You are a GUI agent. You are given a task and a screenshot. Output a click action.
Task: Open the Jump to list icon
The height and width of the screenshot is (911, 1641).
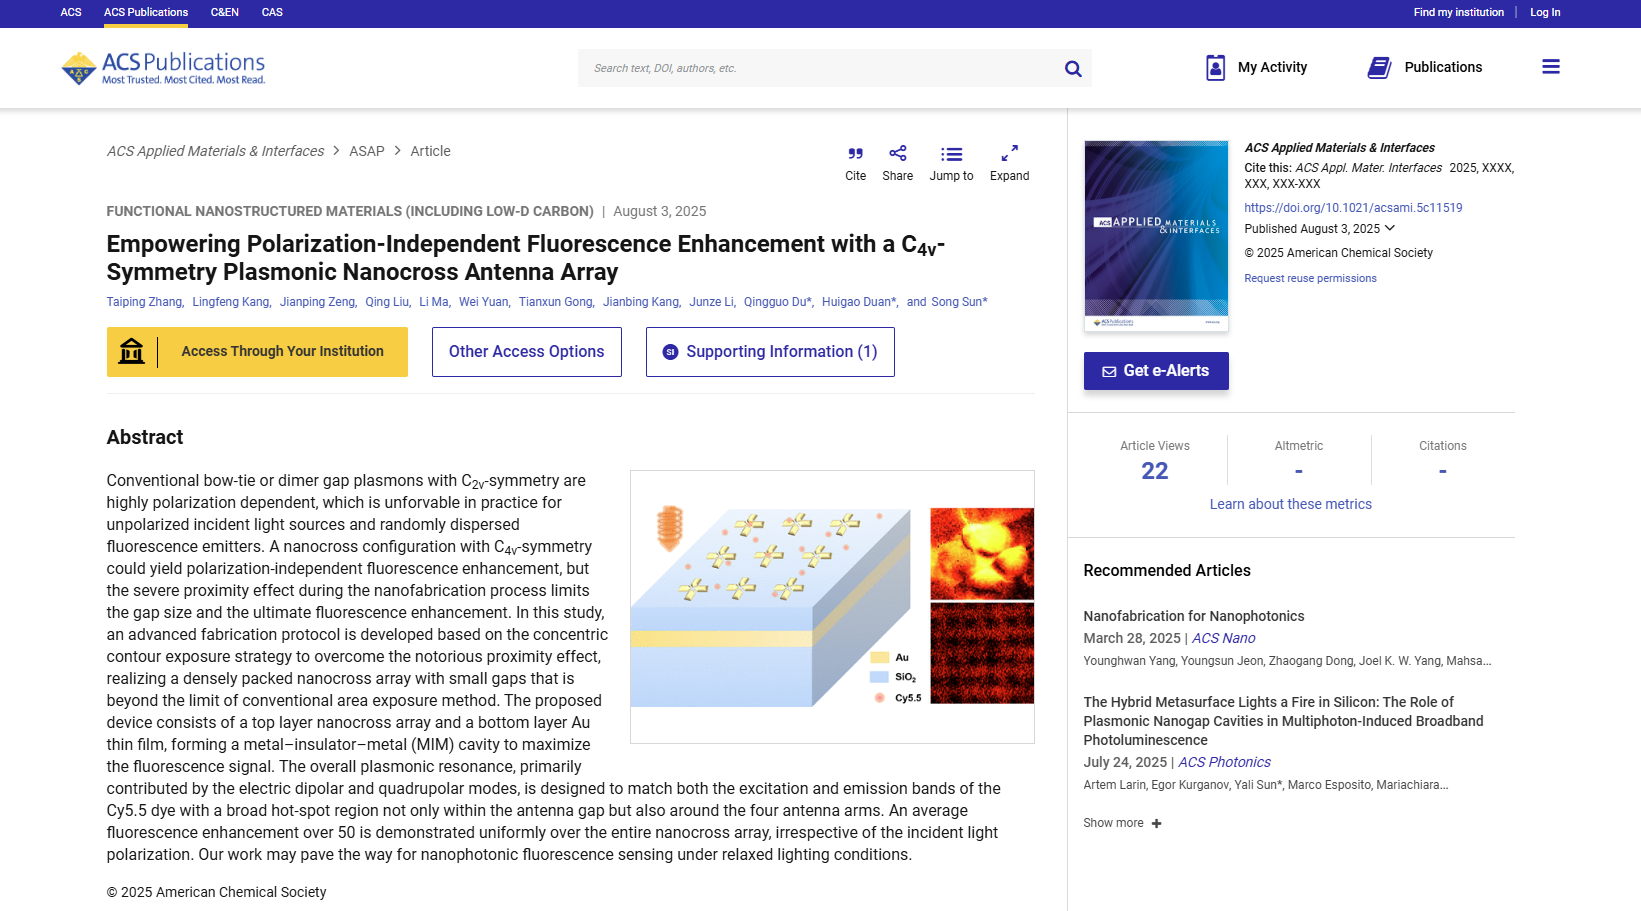click(x=951, y=154)
